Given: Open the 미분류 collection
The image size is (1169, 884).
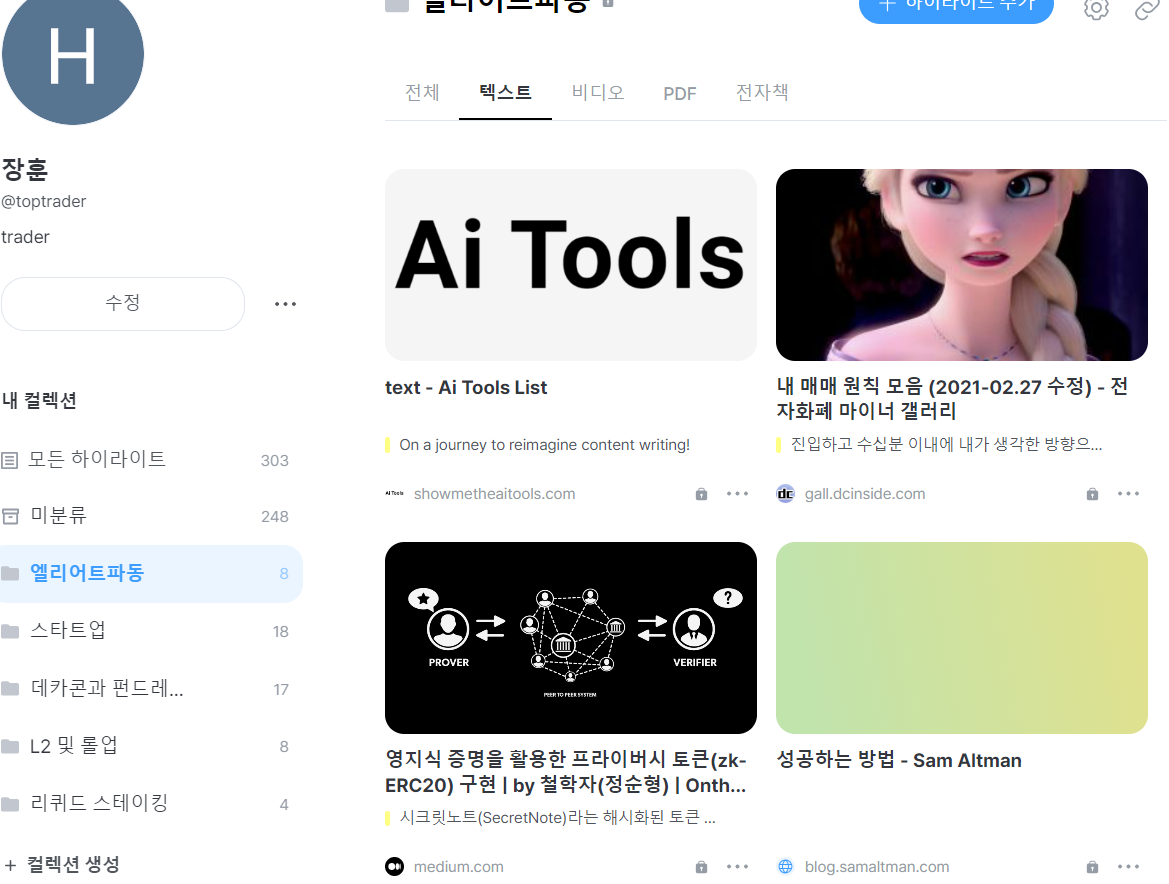Looking at the screenshot, I should pyautogui.click(x=151, y=516).
